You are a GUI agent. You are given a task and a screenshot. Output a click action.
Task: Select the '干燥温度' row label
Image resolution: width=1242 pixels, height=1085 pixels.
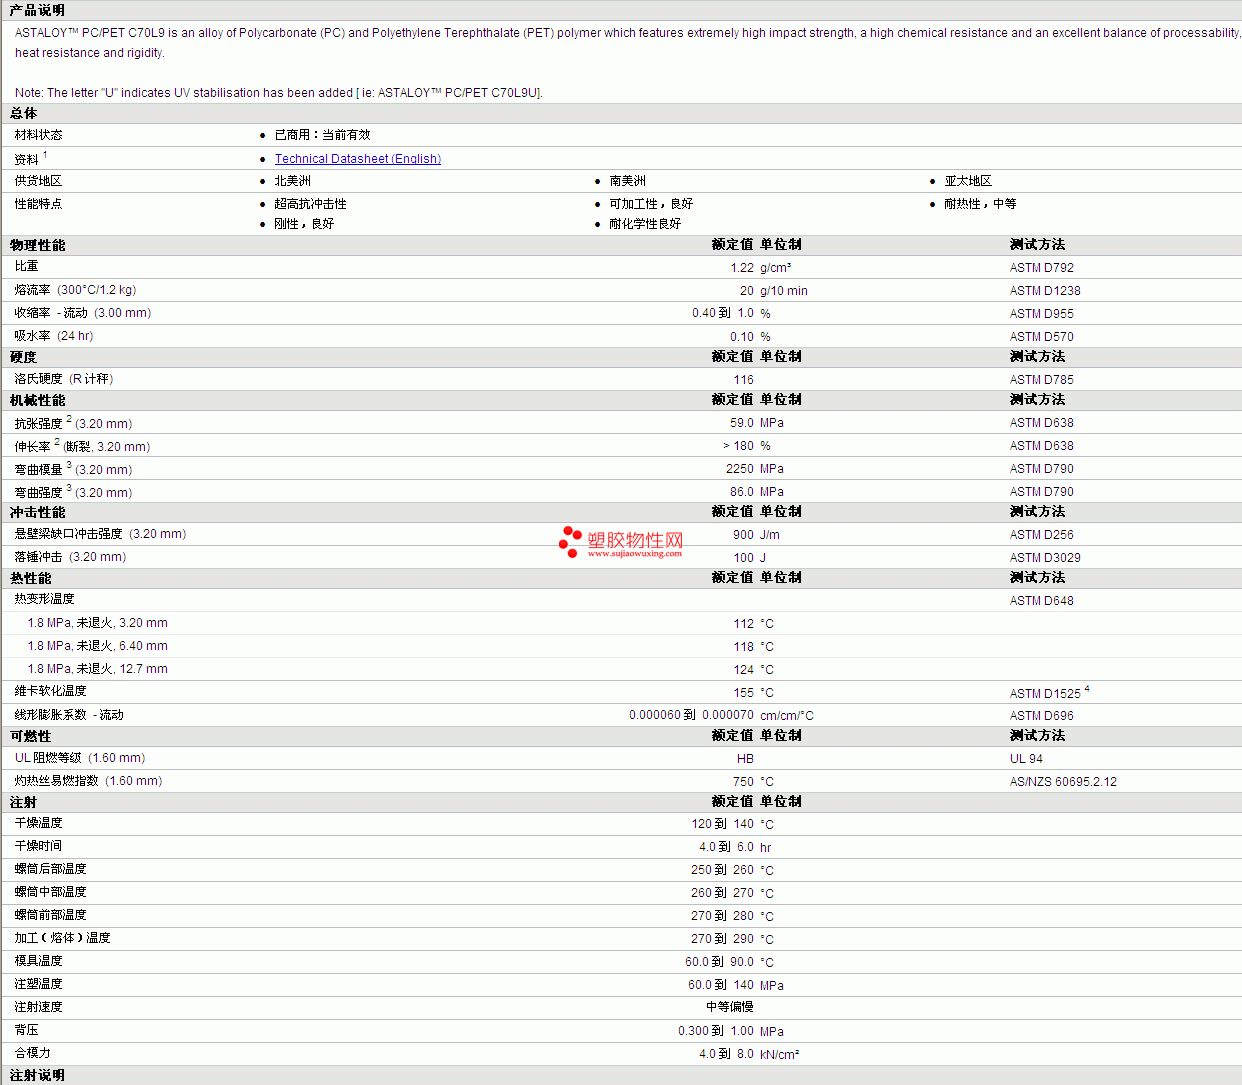tap(39, 823)
